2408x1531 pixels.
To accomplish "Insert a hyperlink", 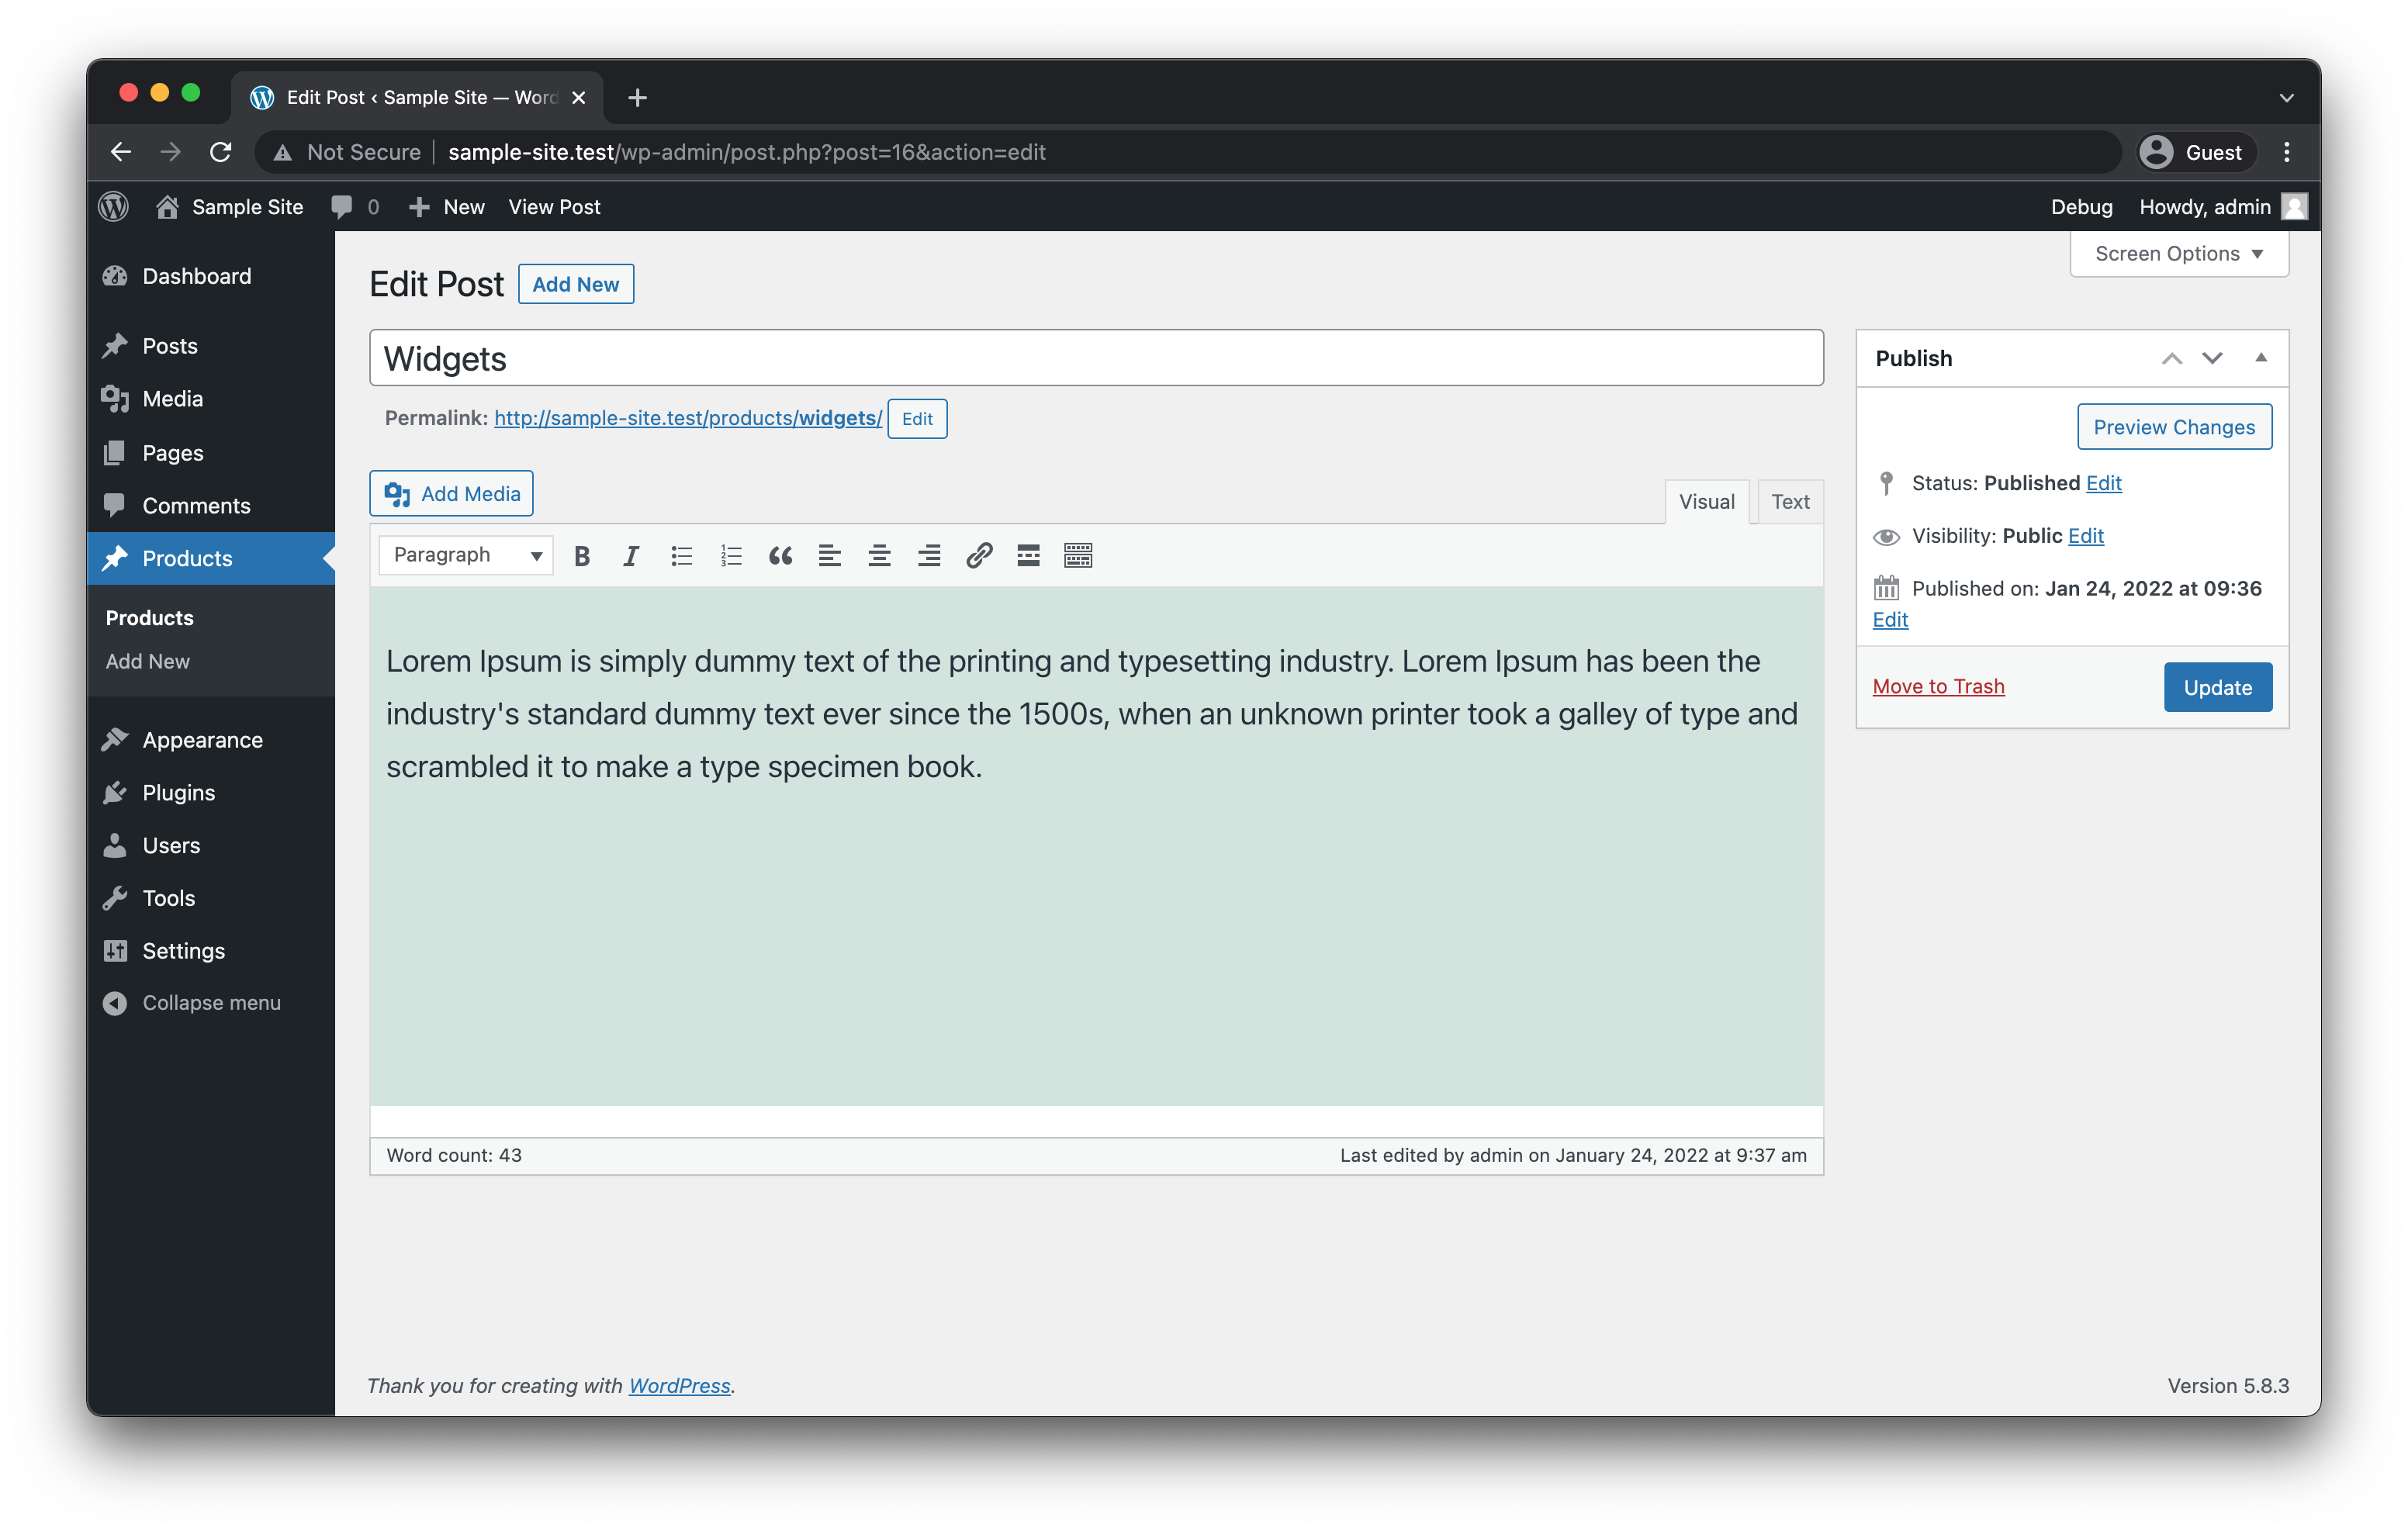I will click(x=978, y=556).
